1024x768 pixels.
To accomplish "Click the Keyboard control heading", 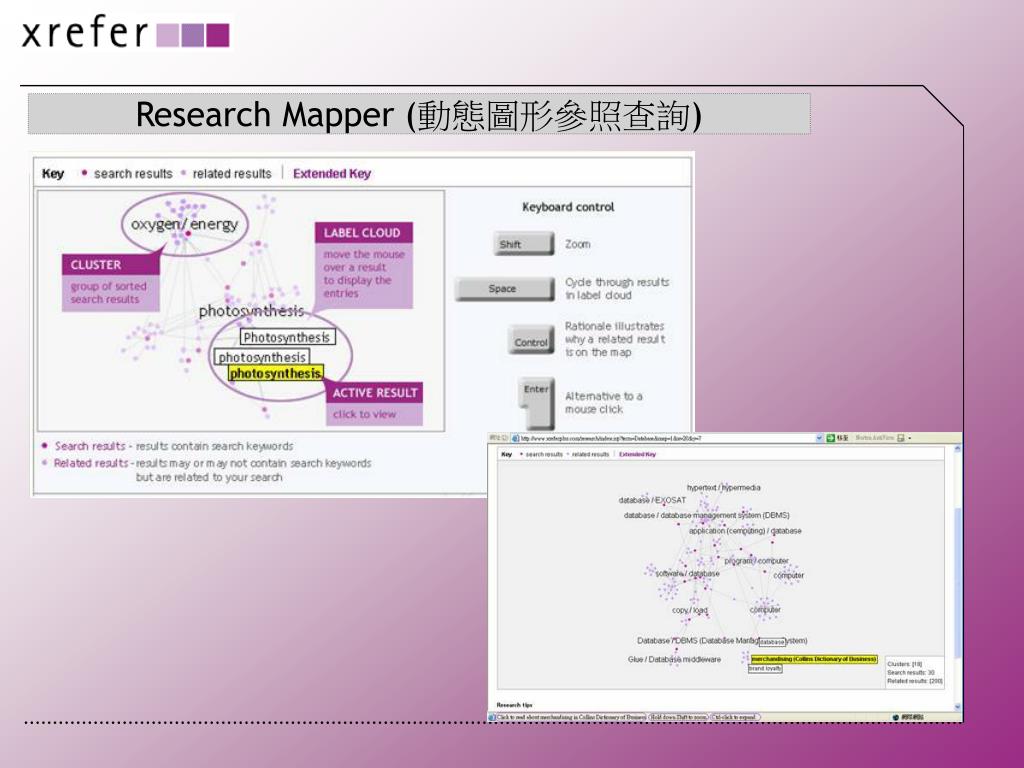I will click(568, 207).
